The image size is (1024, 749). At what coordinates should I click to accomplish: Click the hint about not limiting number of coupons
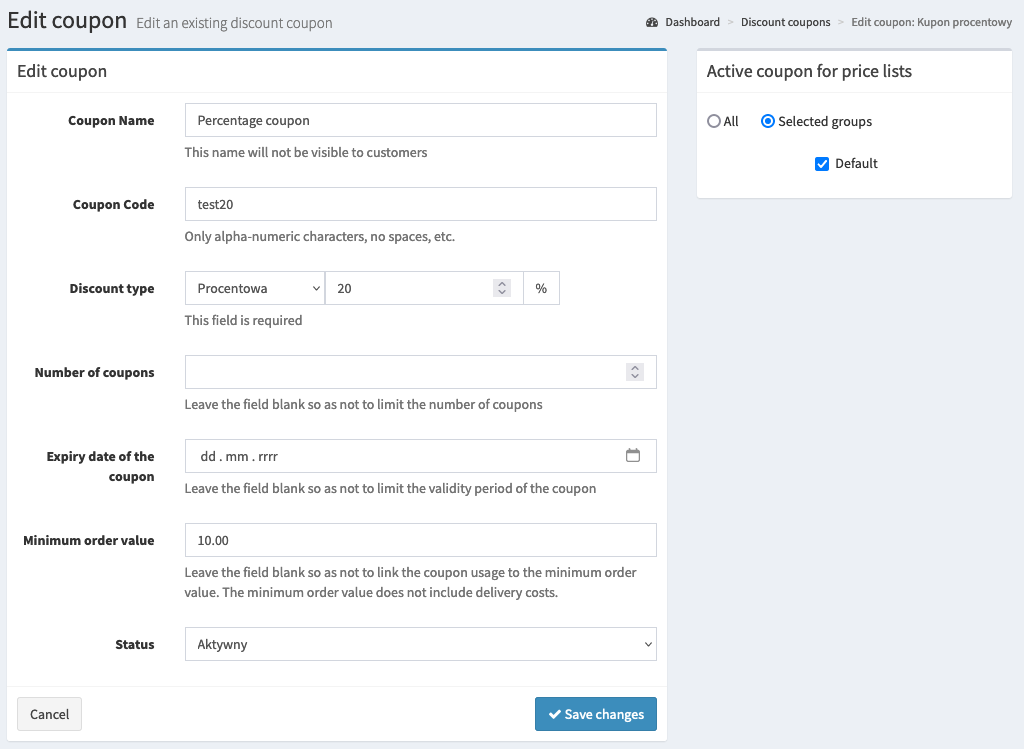pyautogui.click(x=363, y=404)
